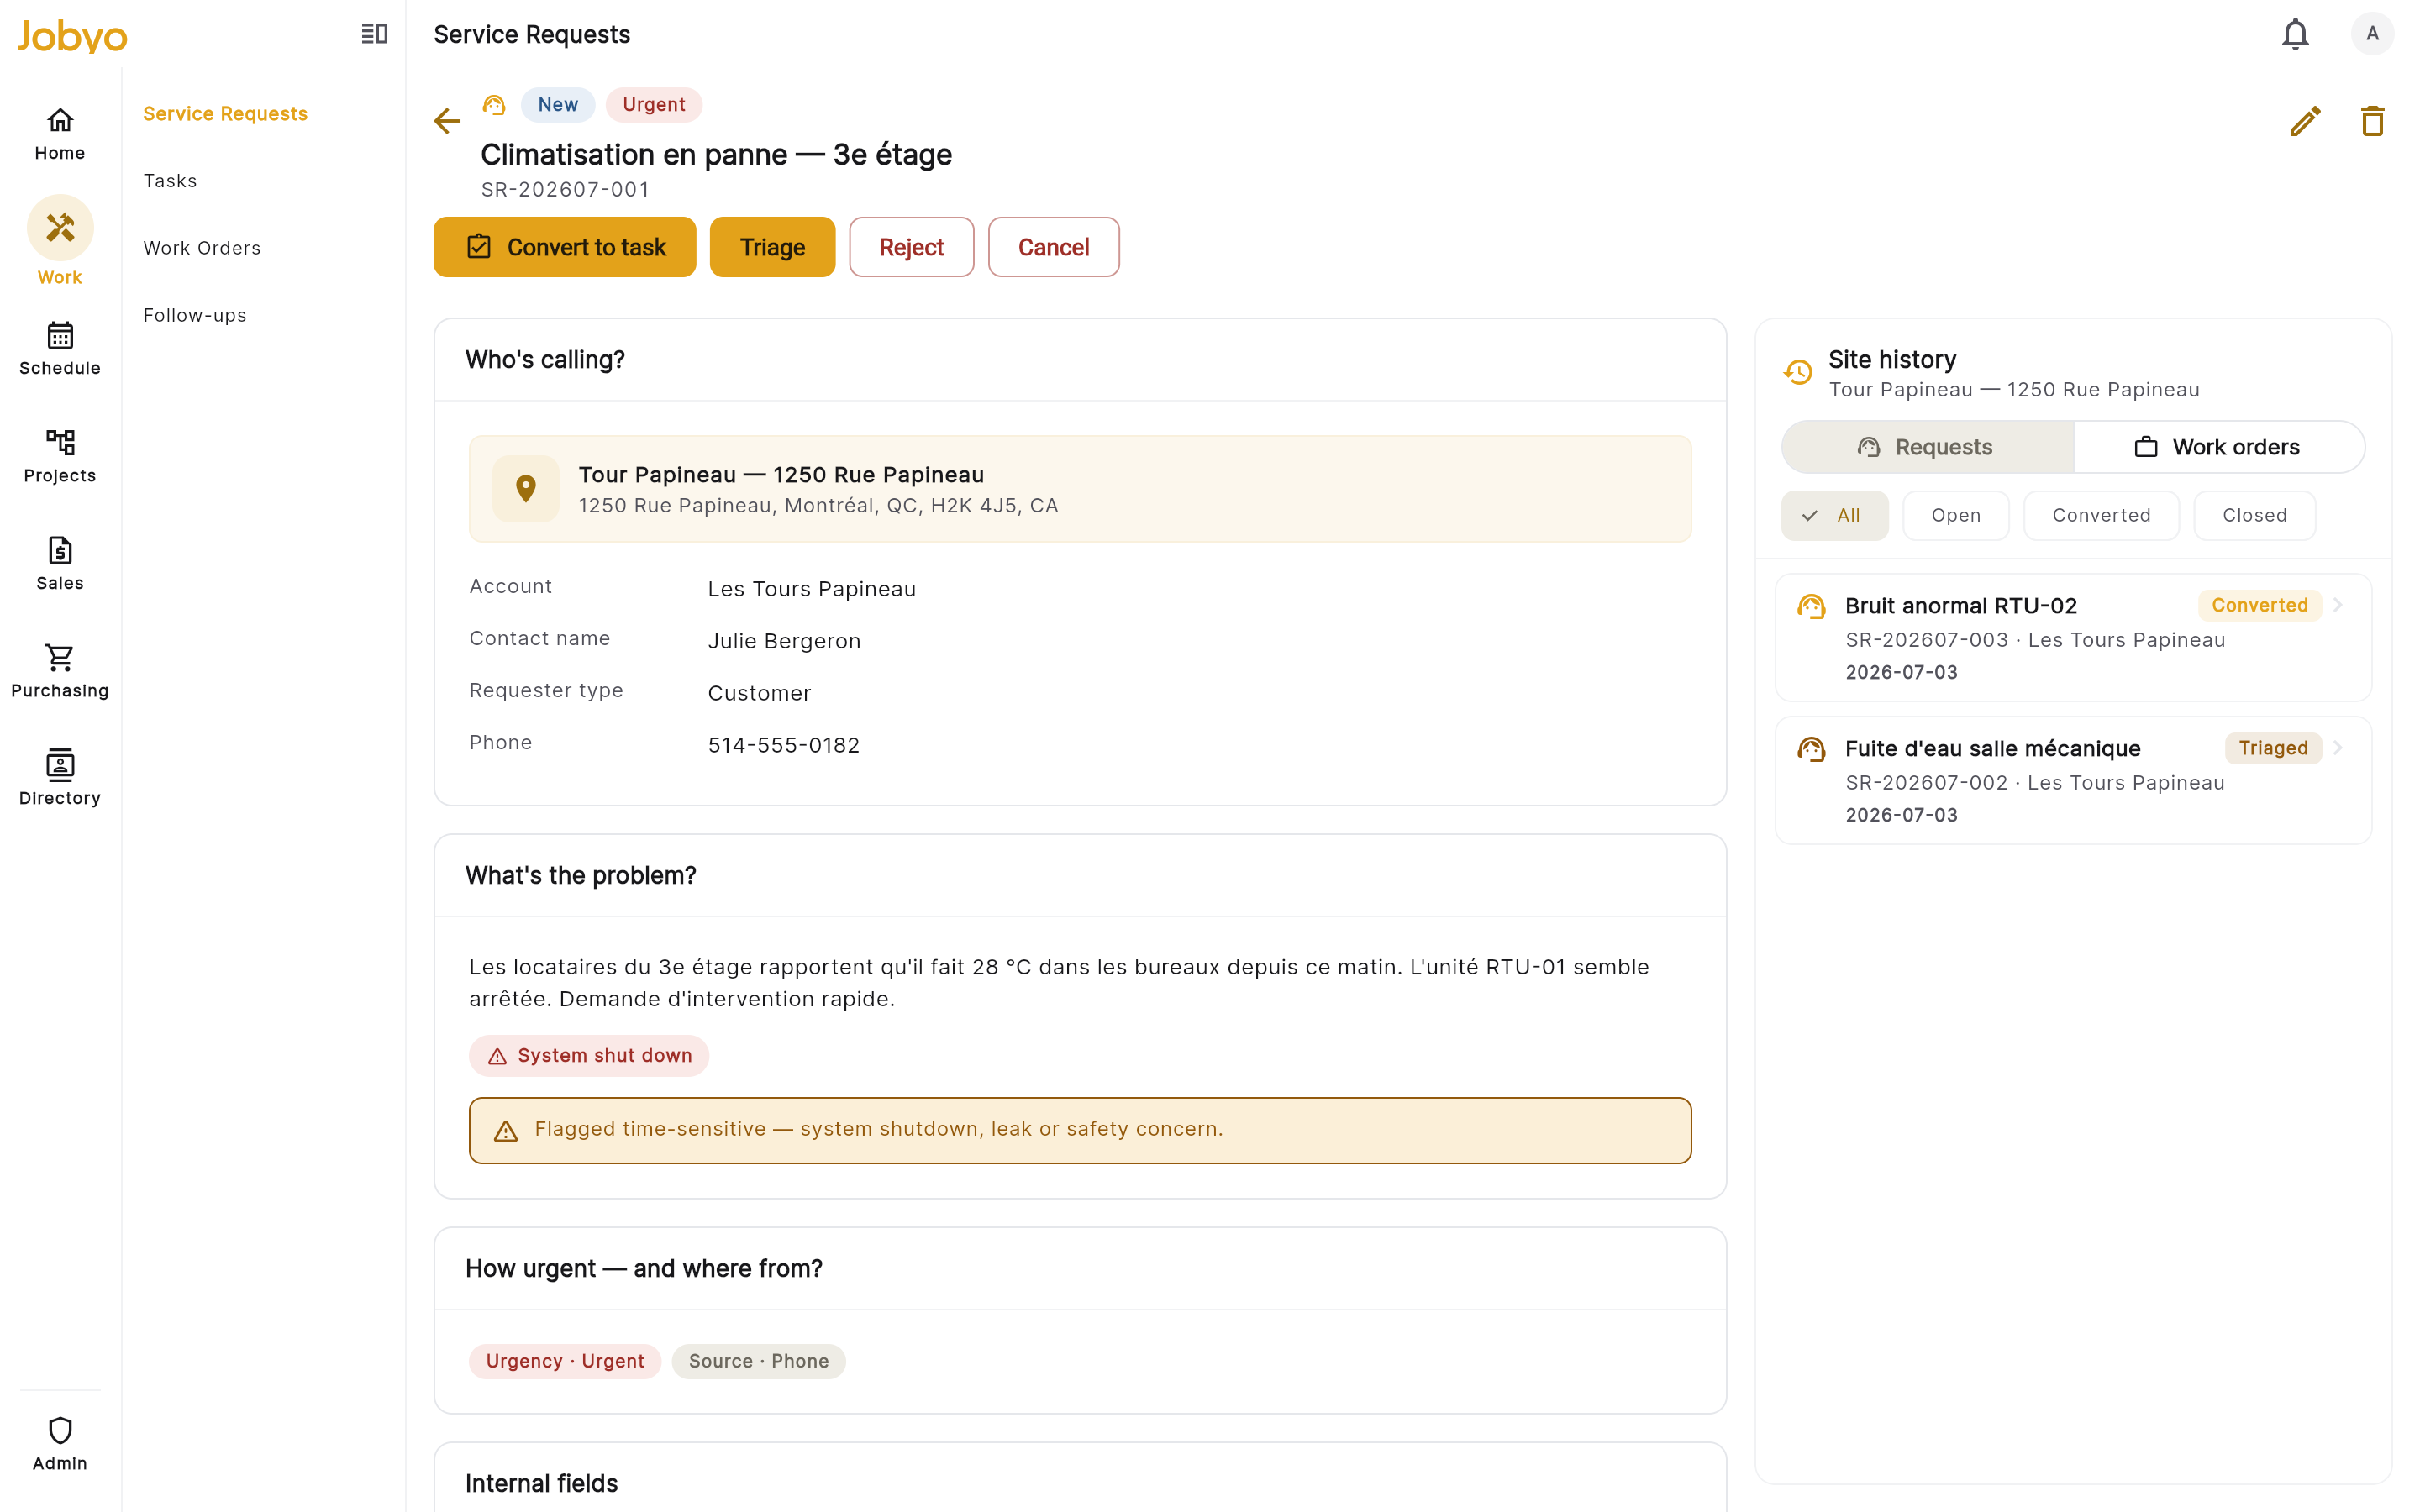Cancel the service request
The height and width of the screenshot is (1512, 2420).
coord(1053,247)
